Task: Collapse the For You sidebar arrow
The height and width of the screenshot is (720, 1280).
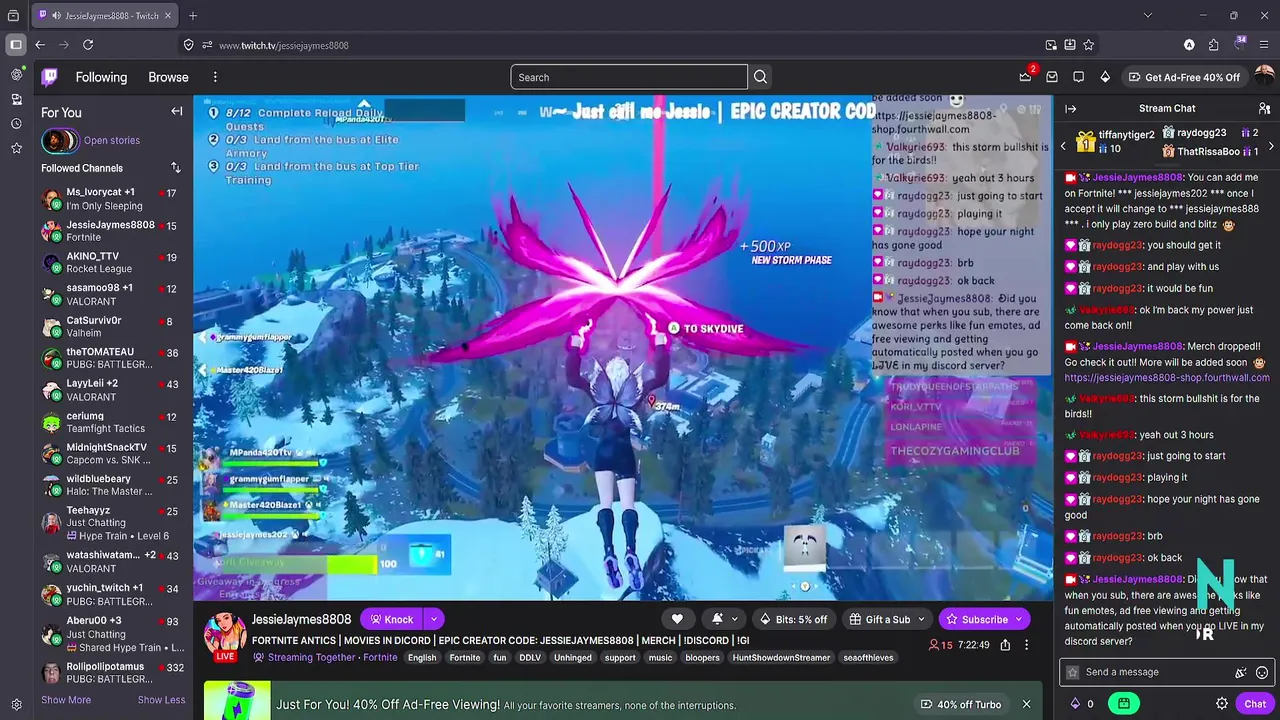Action: 177,112
